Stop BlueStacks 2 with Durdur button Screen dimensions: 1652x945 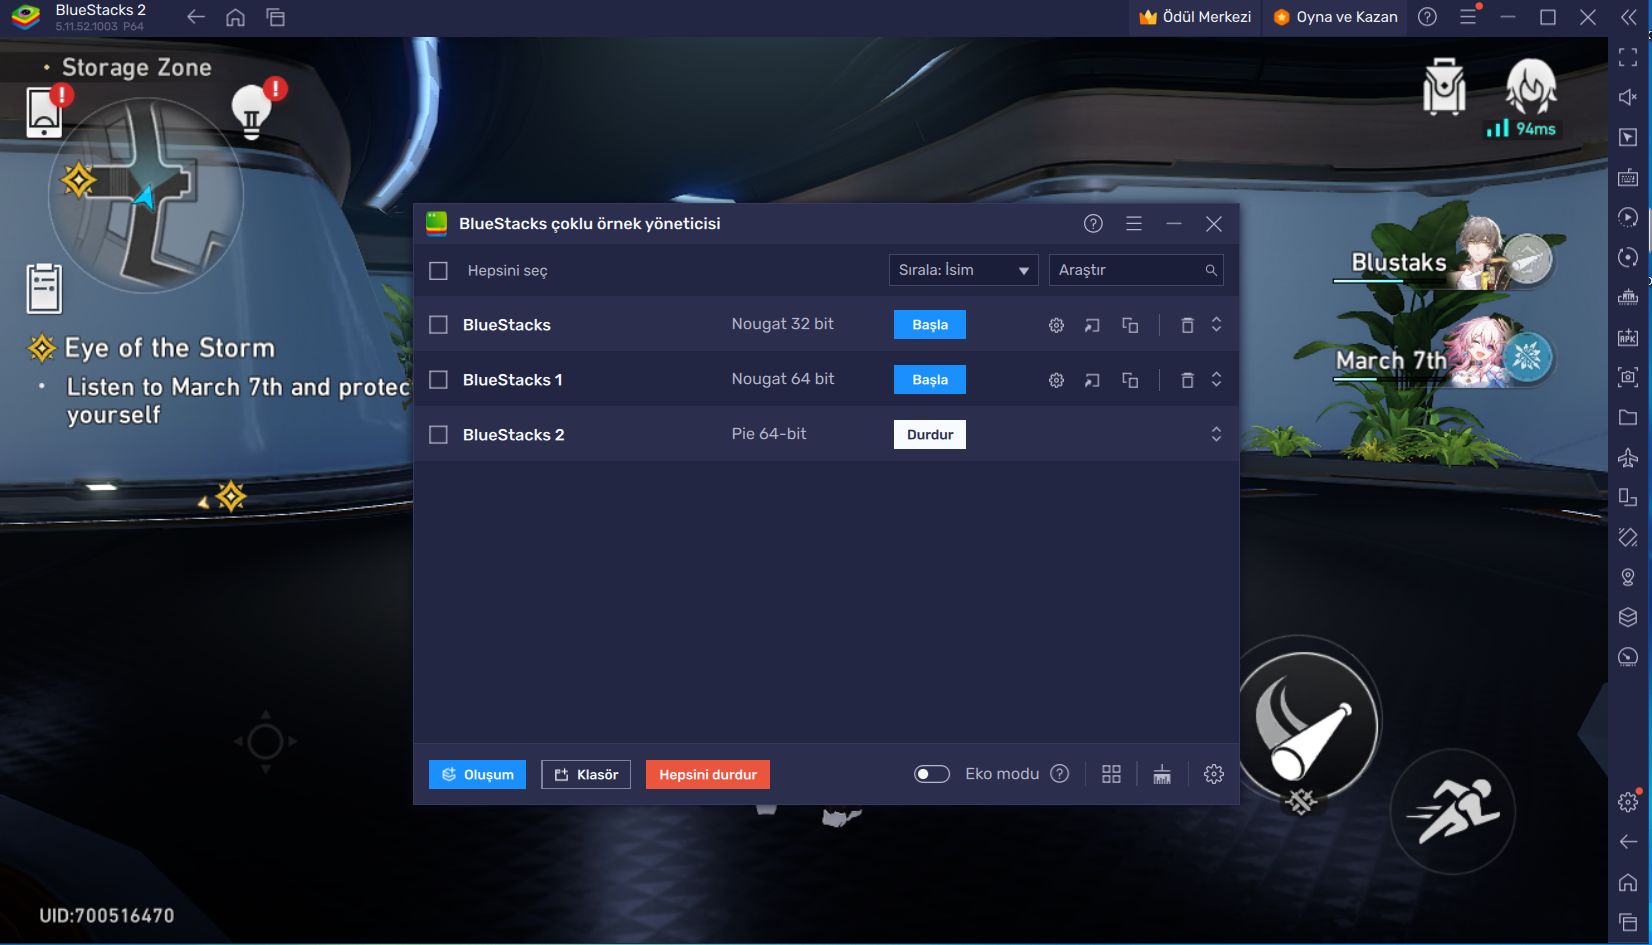[x=930, y=435]
